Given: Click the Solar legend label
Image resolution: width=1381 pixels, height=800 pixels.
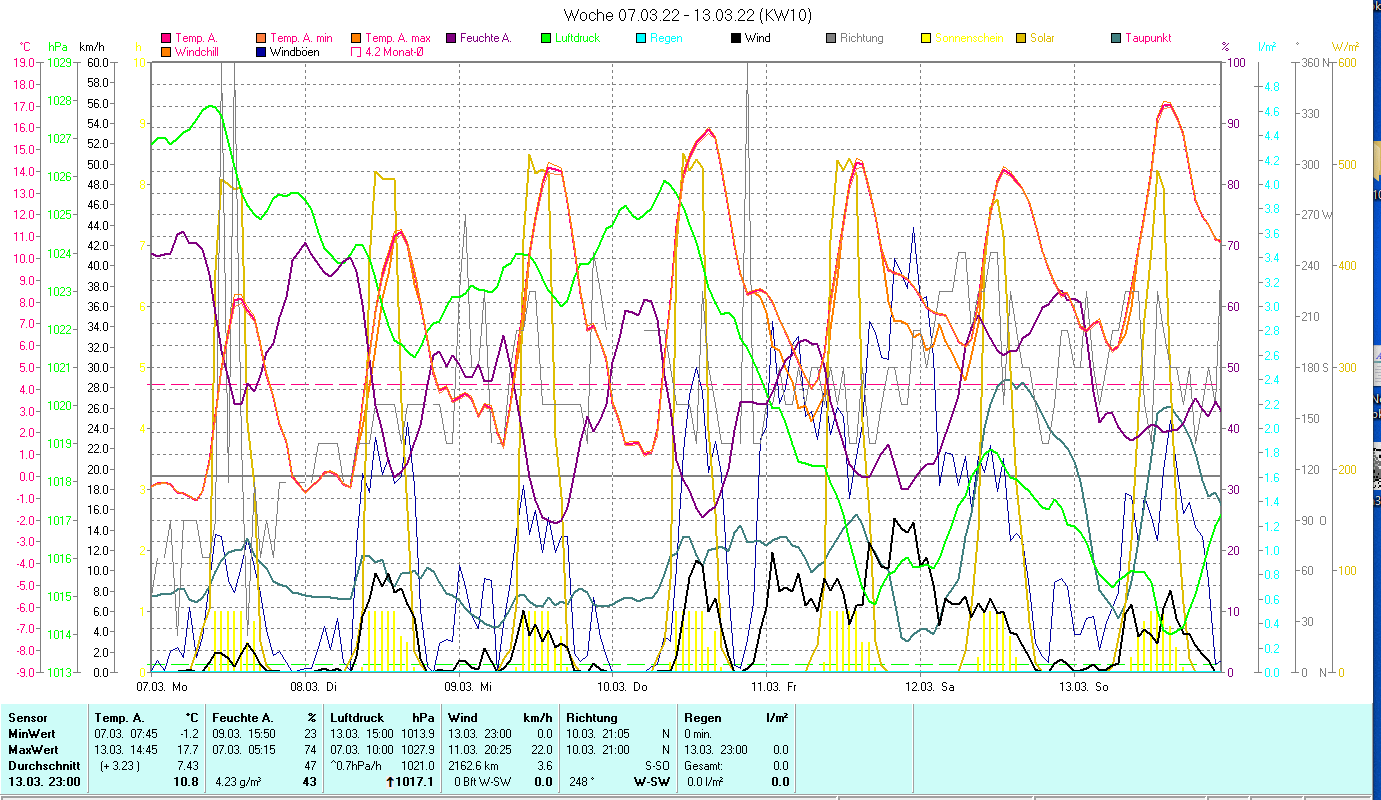Looking at the screenshot, I should (x=1042, y=39).
